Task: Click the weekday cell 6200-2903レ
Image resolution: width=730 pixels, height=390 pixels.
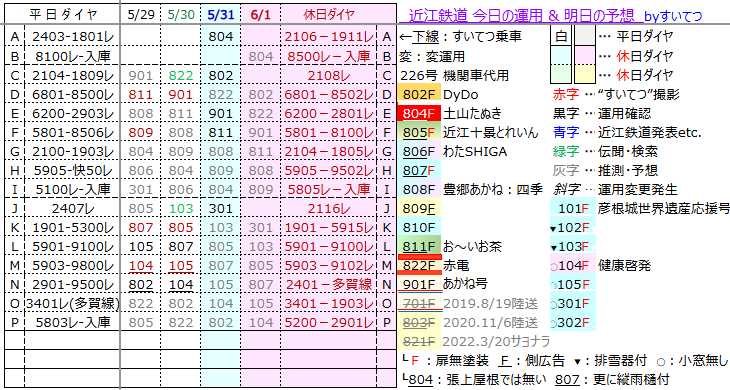Action: click(x=73, y=114)
